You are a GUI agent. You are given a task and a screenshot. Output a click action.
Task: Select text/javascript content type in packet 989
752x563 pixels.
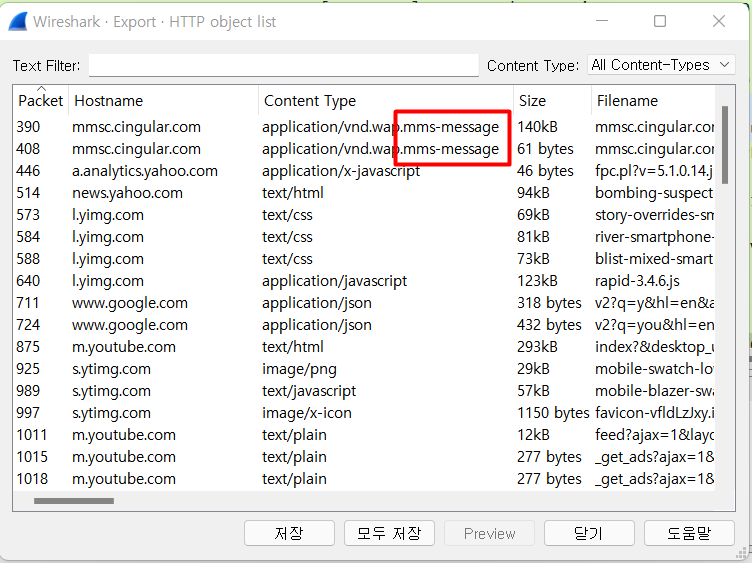point(309,391)
